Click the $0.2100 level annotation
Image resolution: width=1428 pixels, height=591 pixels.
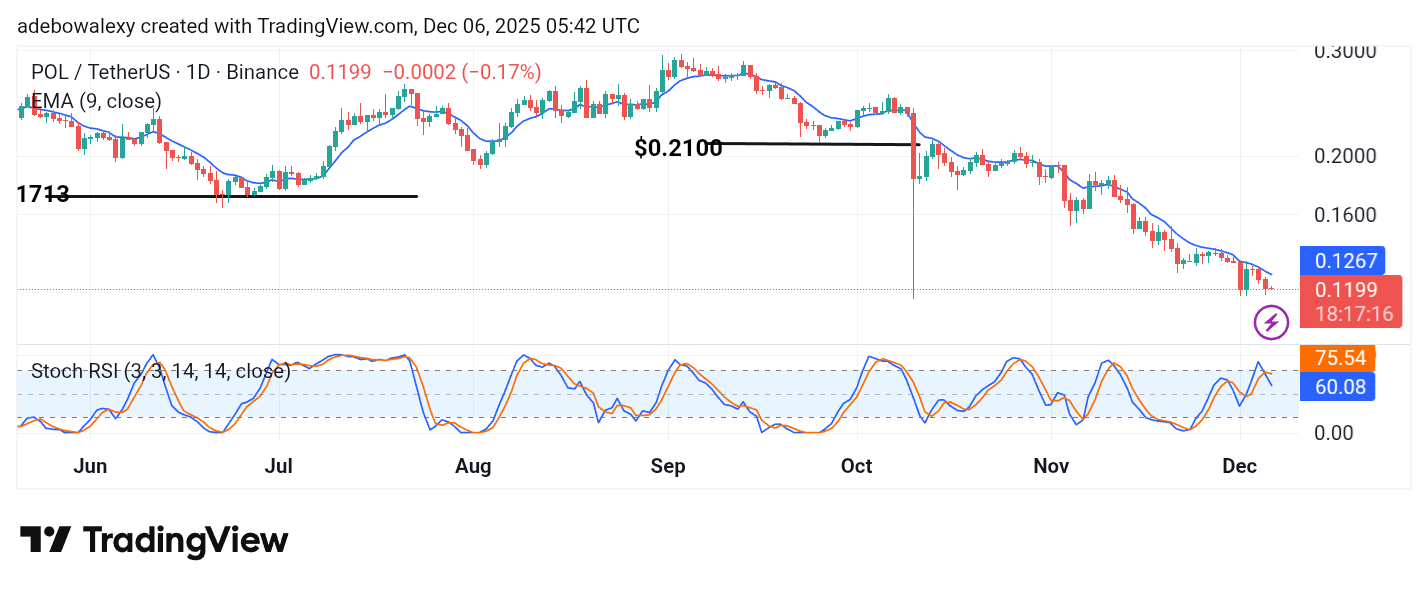click(678, 149)
